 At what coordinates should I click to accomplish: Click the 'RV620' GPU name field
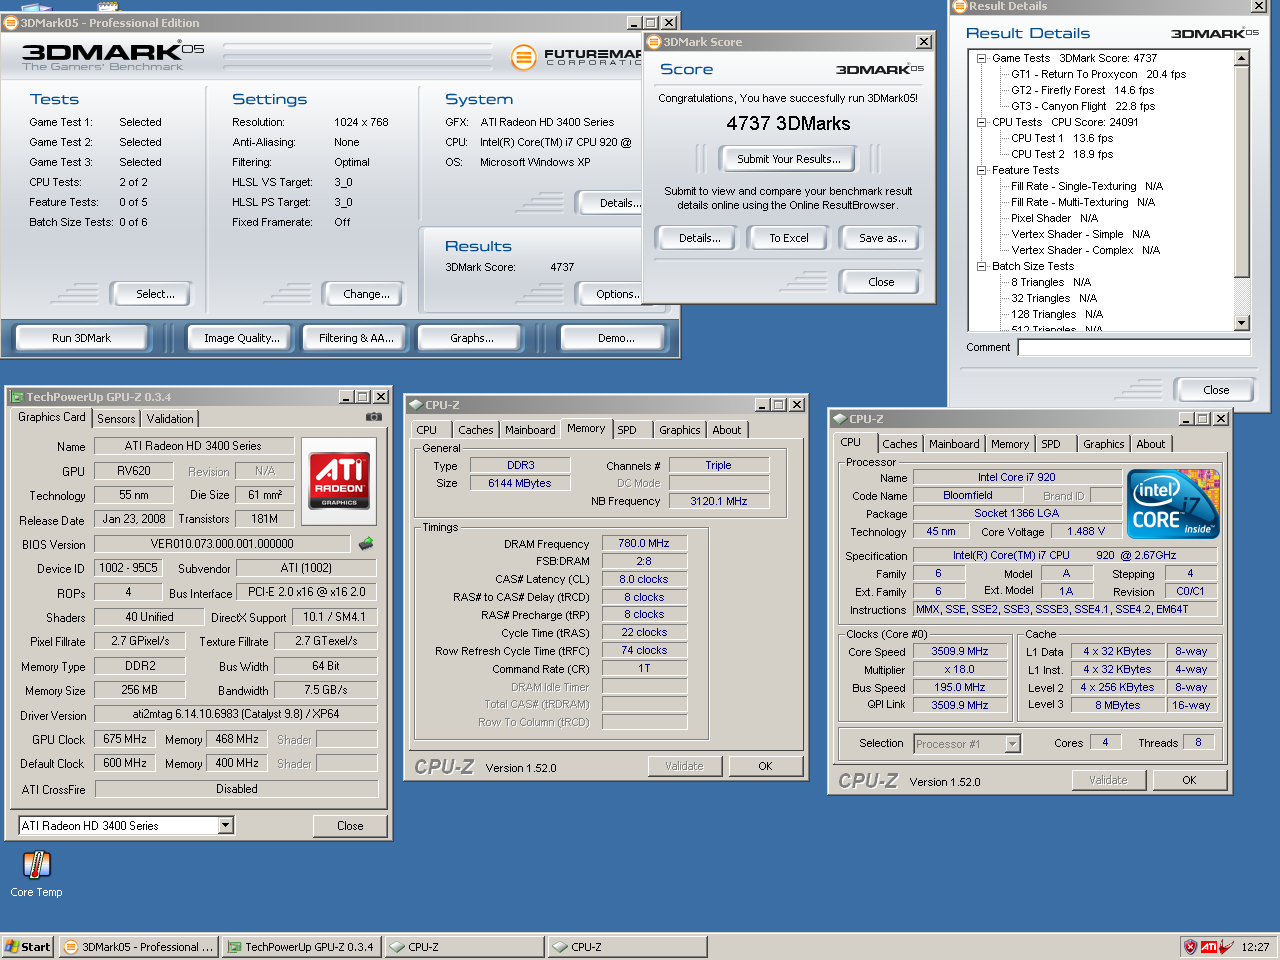tap(133, 470)
